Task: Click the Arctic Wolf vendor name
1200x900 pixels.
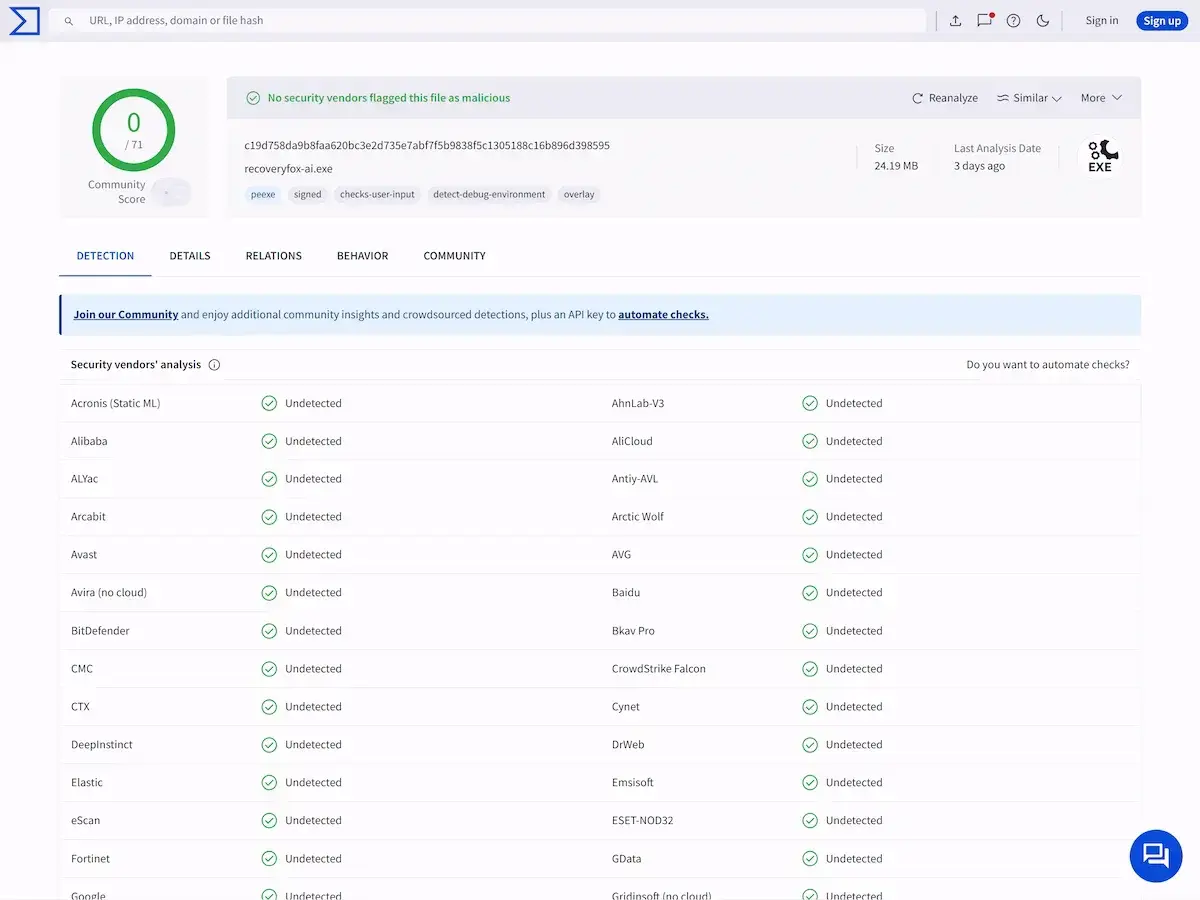Action: [x=638, y=517]
